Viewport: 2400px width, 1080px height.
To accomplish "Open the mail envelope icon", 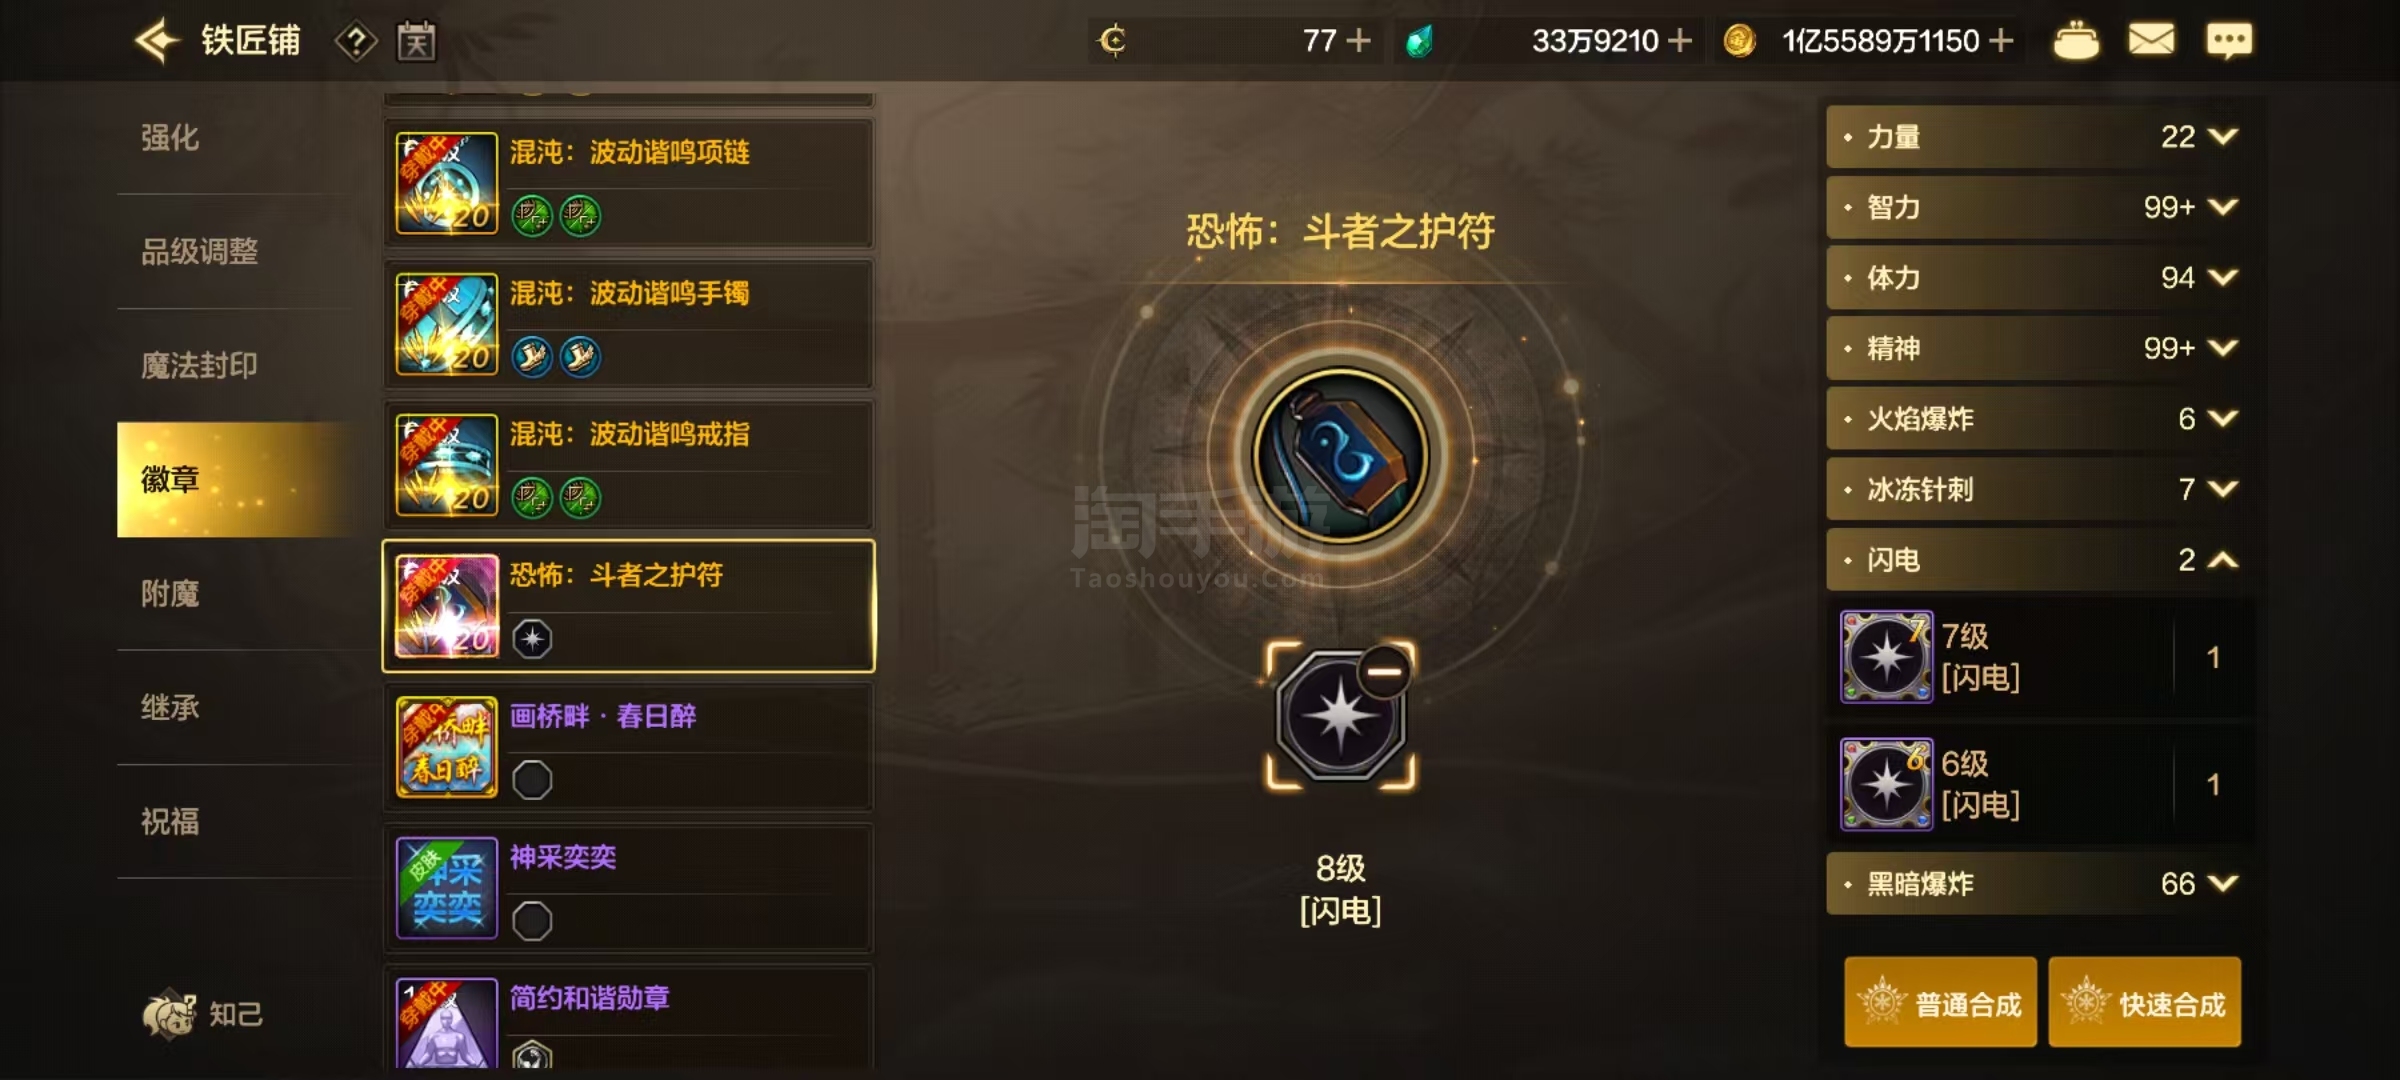I will pos(2151,40).
